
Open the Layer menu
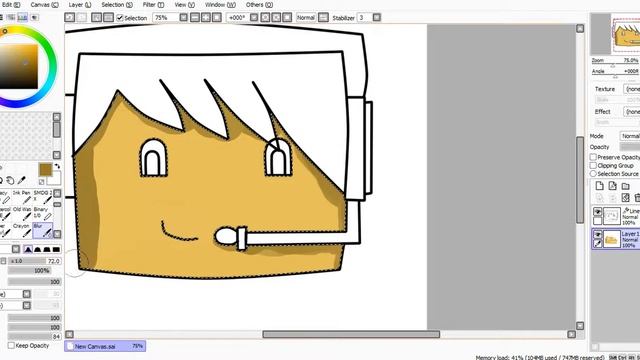pyautogui.click(x=79, y=5)
